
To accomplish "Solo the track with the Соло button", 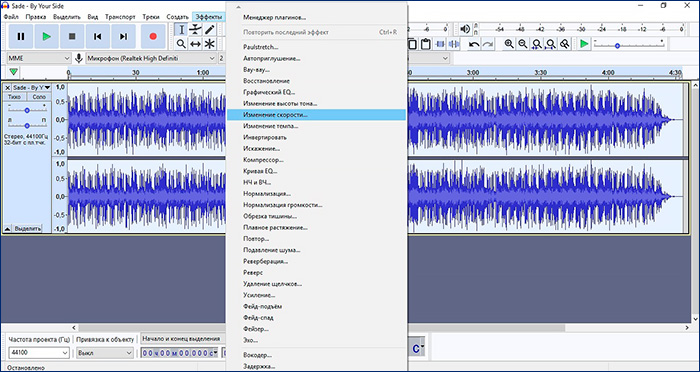I will tap(39, 97).
